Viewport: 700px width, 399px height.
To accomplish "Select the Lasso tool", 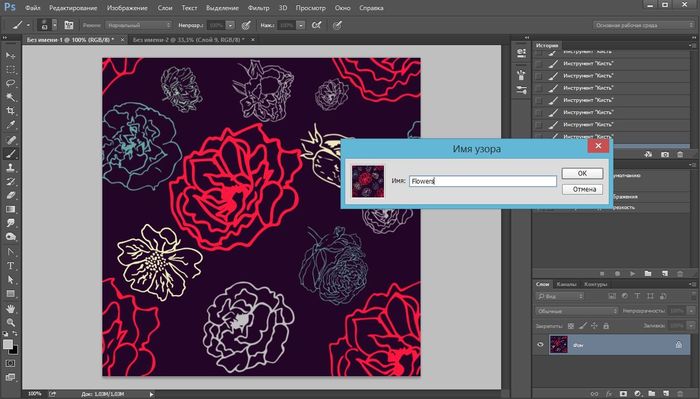I will pos(10,83).
